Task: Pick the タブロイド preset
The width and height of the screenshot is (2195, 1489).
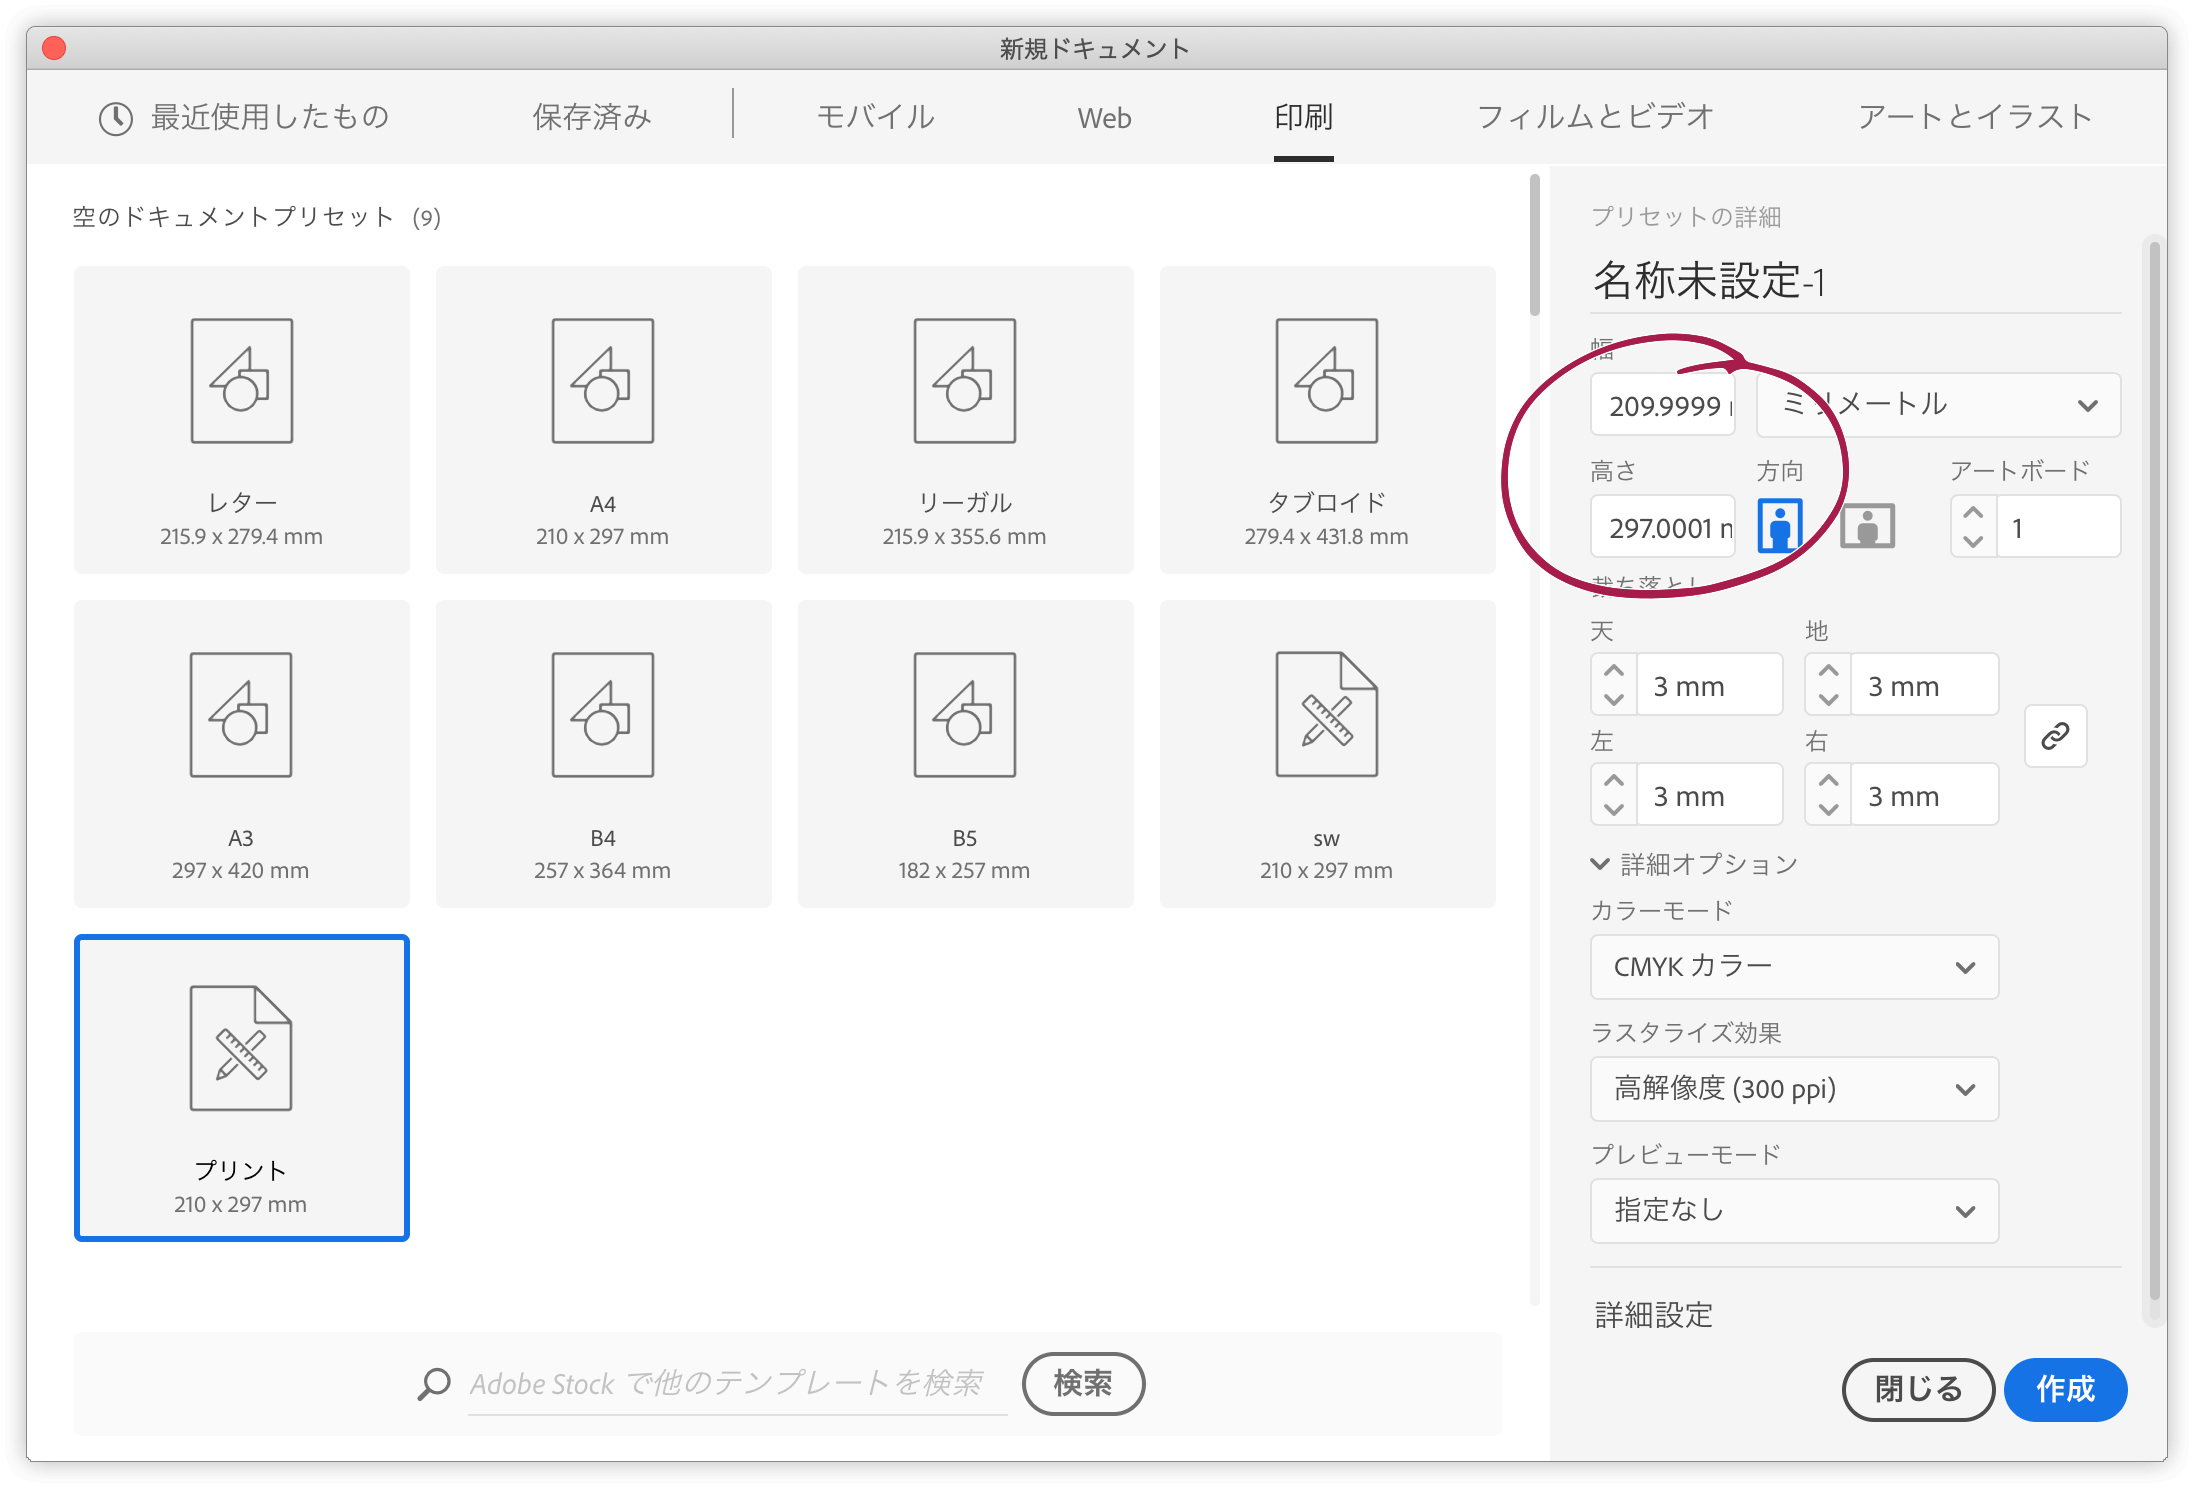Action: point(1327,419)
